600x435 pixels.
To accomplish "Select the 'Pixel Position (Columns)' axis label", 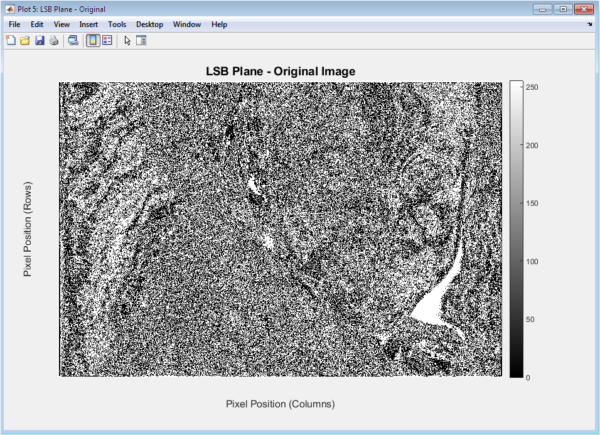I will (280, 404).
